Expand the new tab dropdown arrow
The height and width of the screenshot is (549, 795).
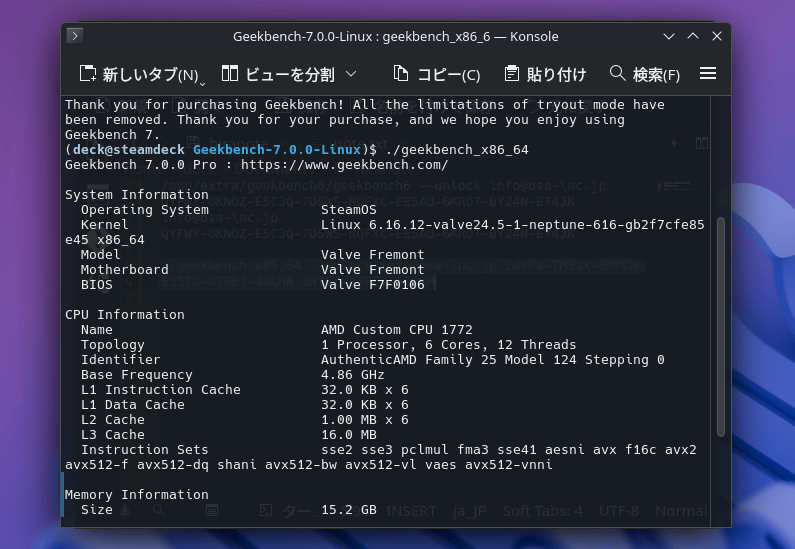coord(202,84)
